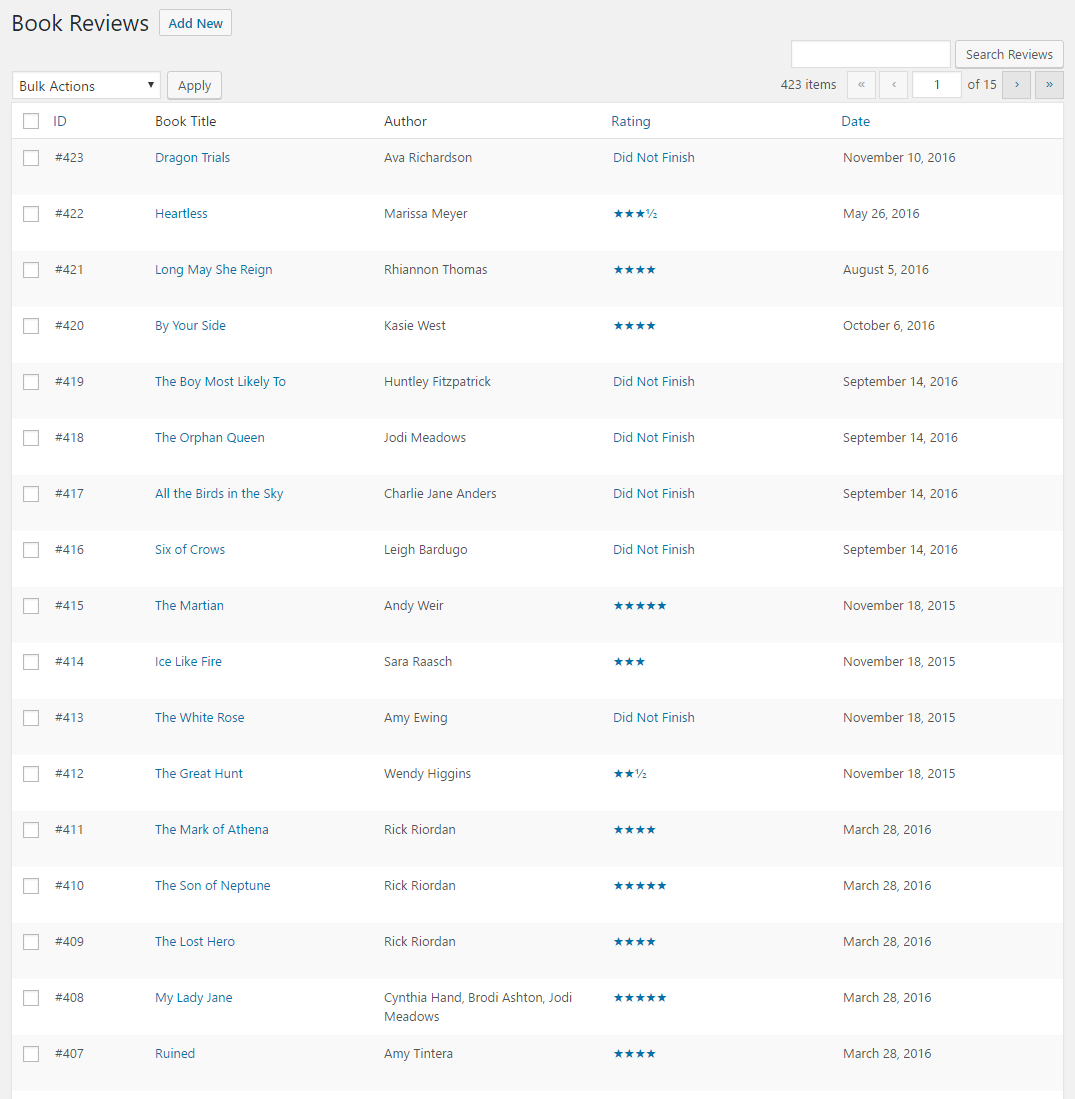This screenshot has width=1075, height=1099.
Task: Open the Dragon Trials review link
Action: pyautogui.click(x=192, y=158)
